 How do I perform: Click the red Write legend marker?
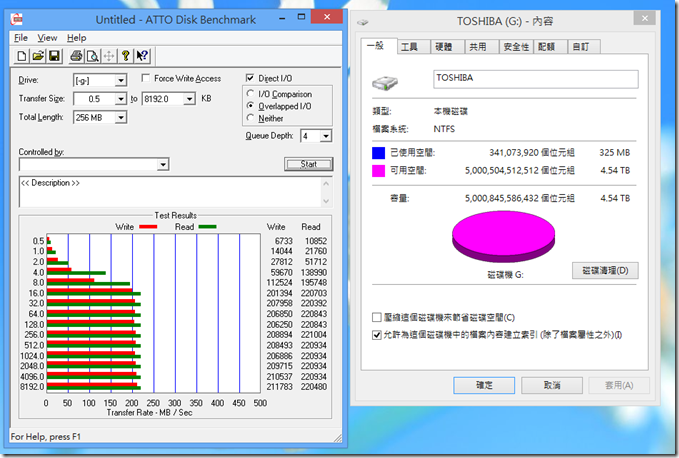tap(148, 226)
